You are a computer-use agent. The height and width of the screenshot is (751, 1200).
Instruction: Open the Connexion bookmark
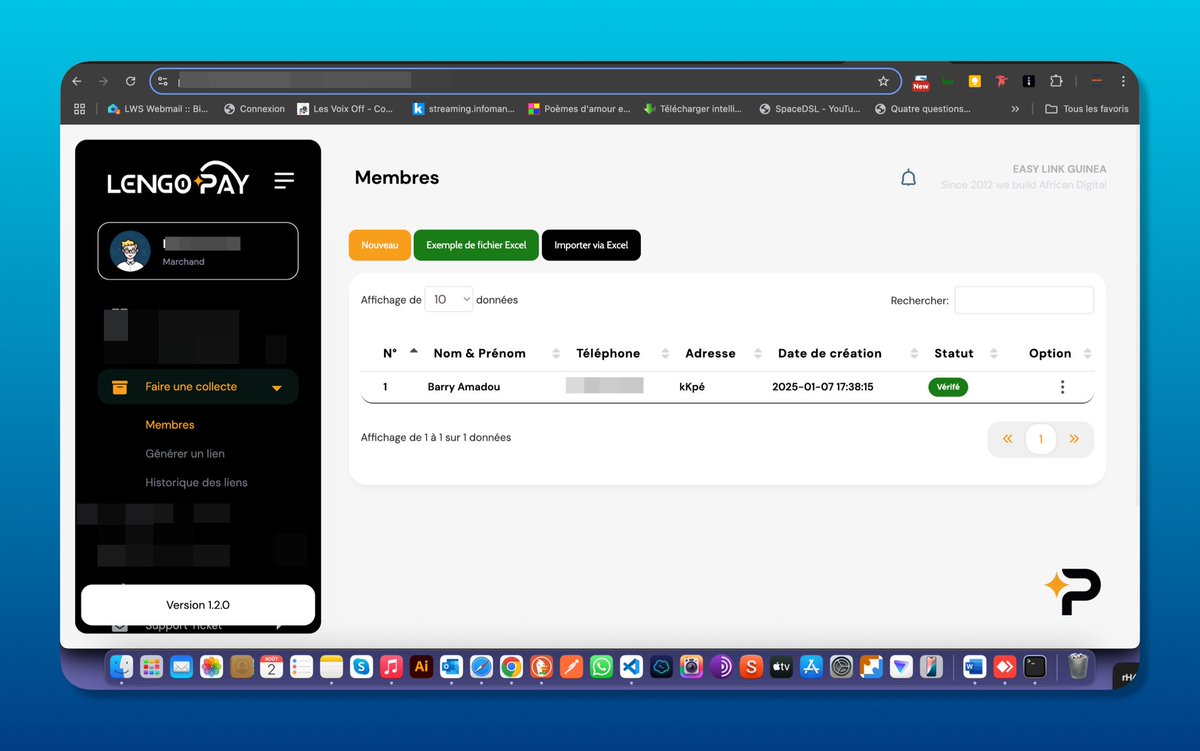255,109
